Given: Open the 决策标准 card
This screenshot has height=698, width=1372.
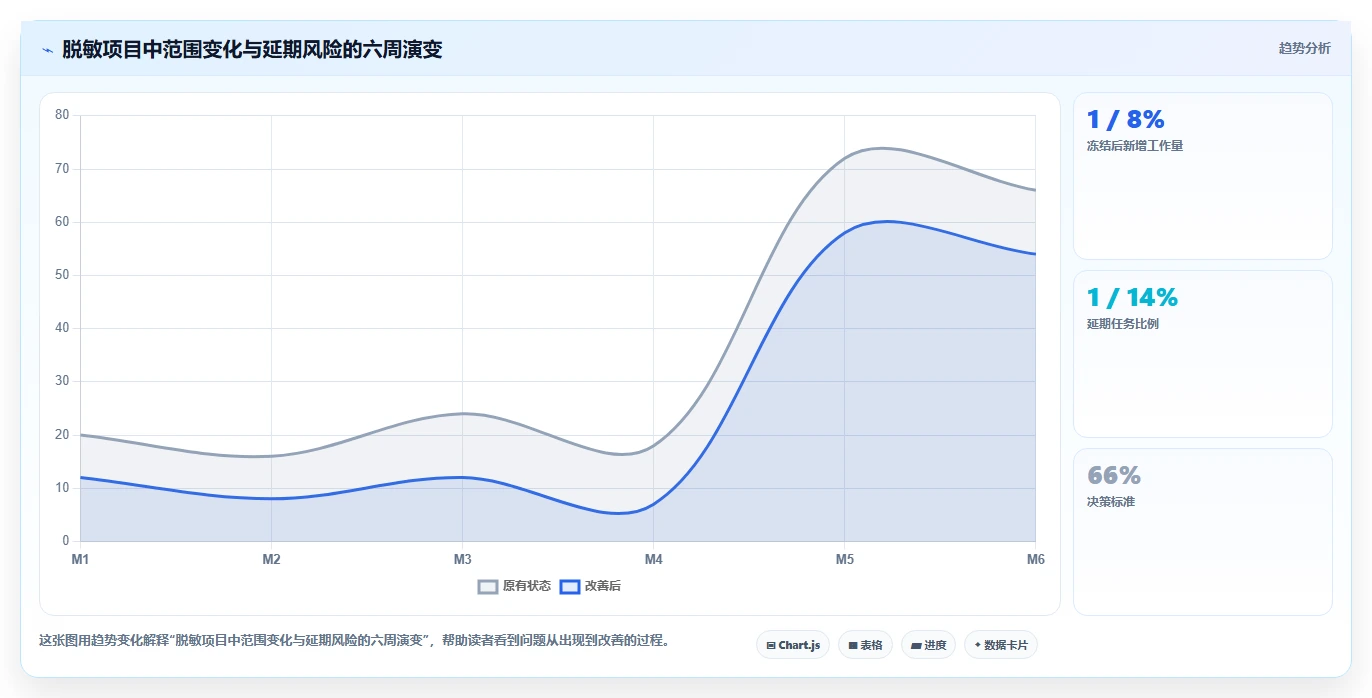Looking at the screenshot, I should [x=1203, y=532].
